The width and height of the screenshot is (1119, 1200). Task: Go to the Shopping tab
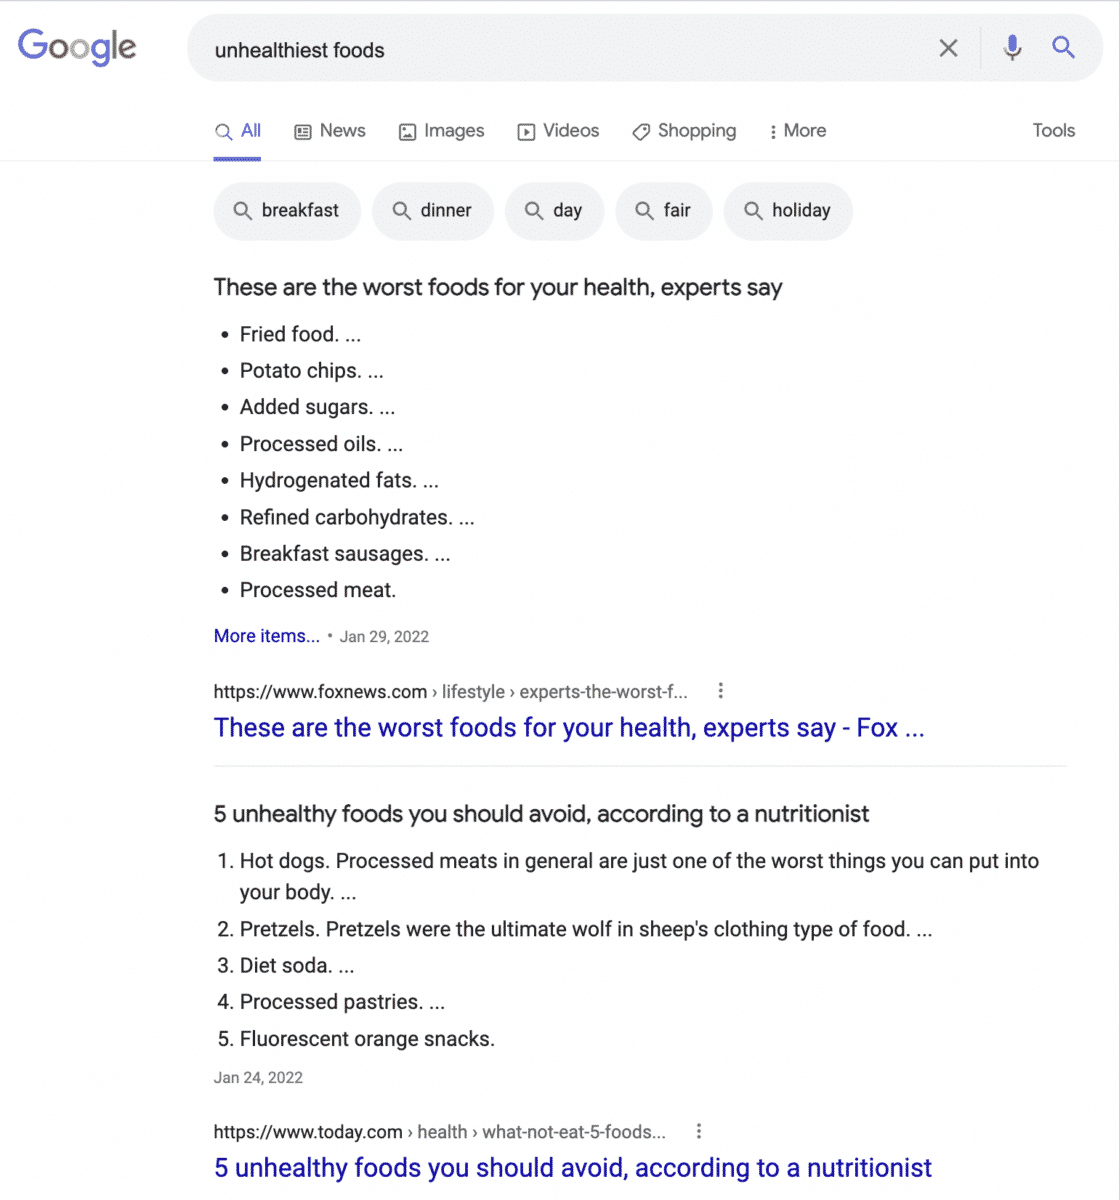pos(684,131)
